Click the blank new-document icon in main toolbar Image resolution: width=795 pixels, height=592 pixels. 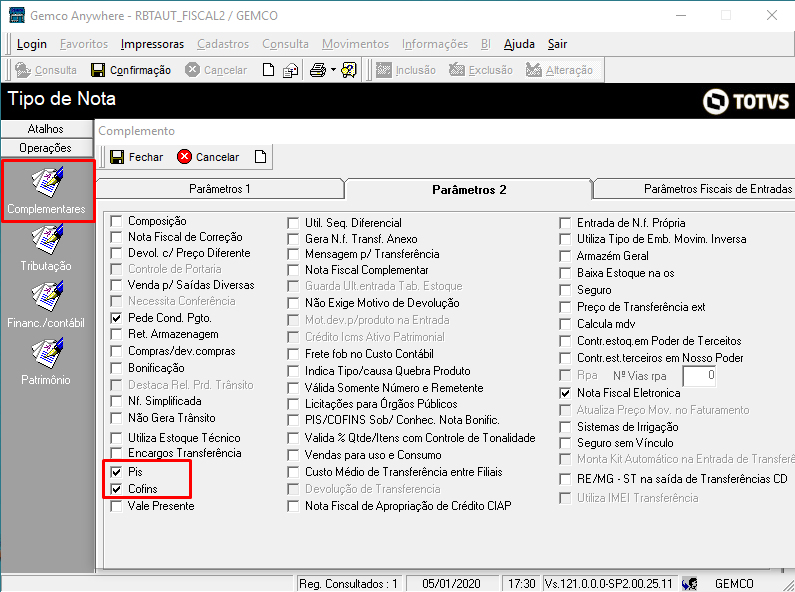[x=268, y=70]
